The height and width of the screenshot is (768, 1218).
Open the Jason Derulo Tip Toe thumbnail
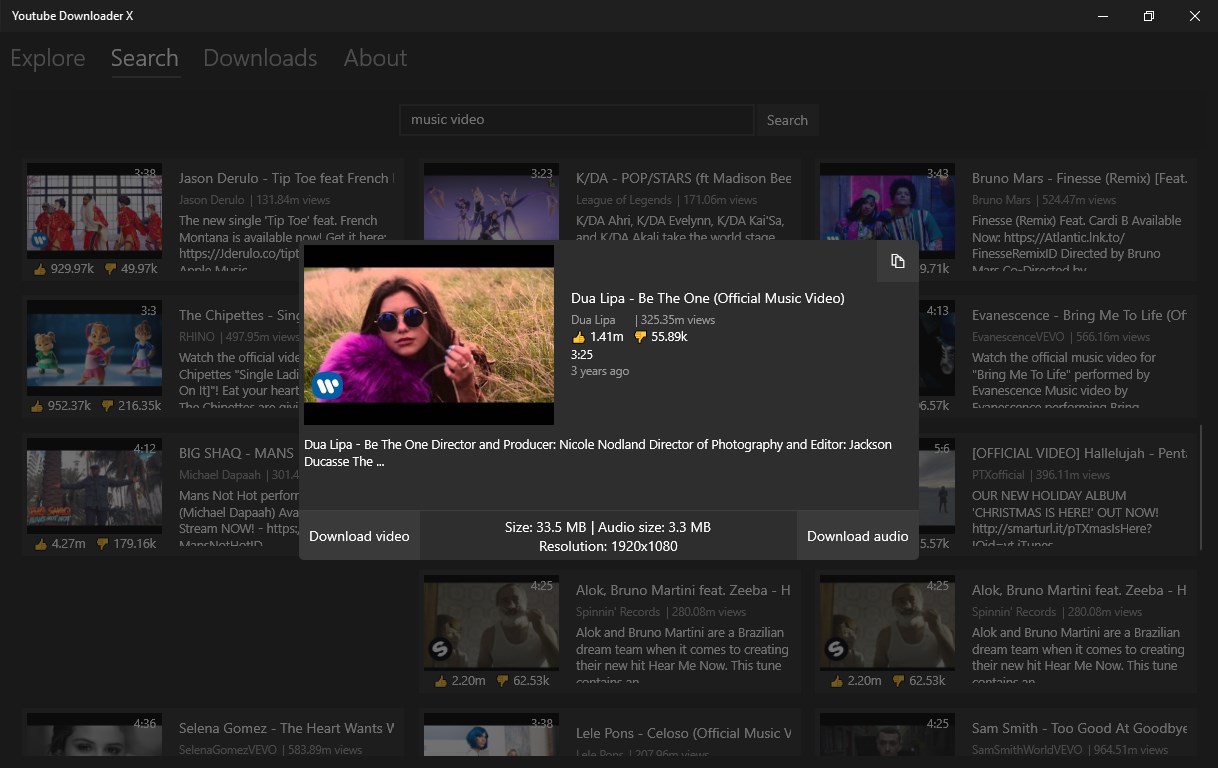tap(94, 212)
